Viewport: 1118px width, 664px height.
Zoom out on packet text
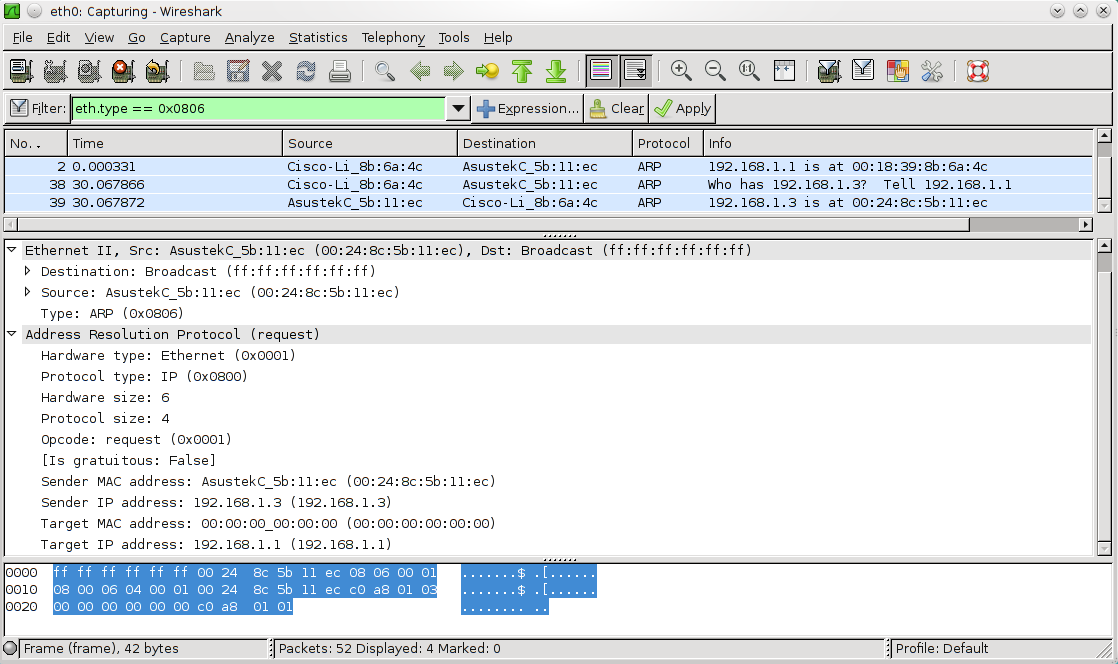tap(715, 71)
